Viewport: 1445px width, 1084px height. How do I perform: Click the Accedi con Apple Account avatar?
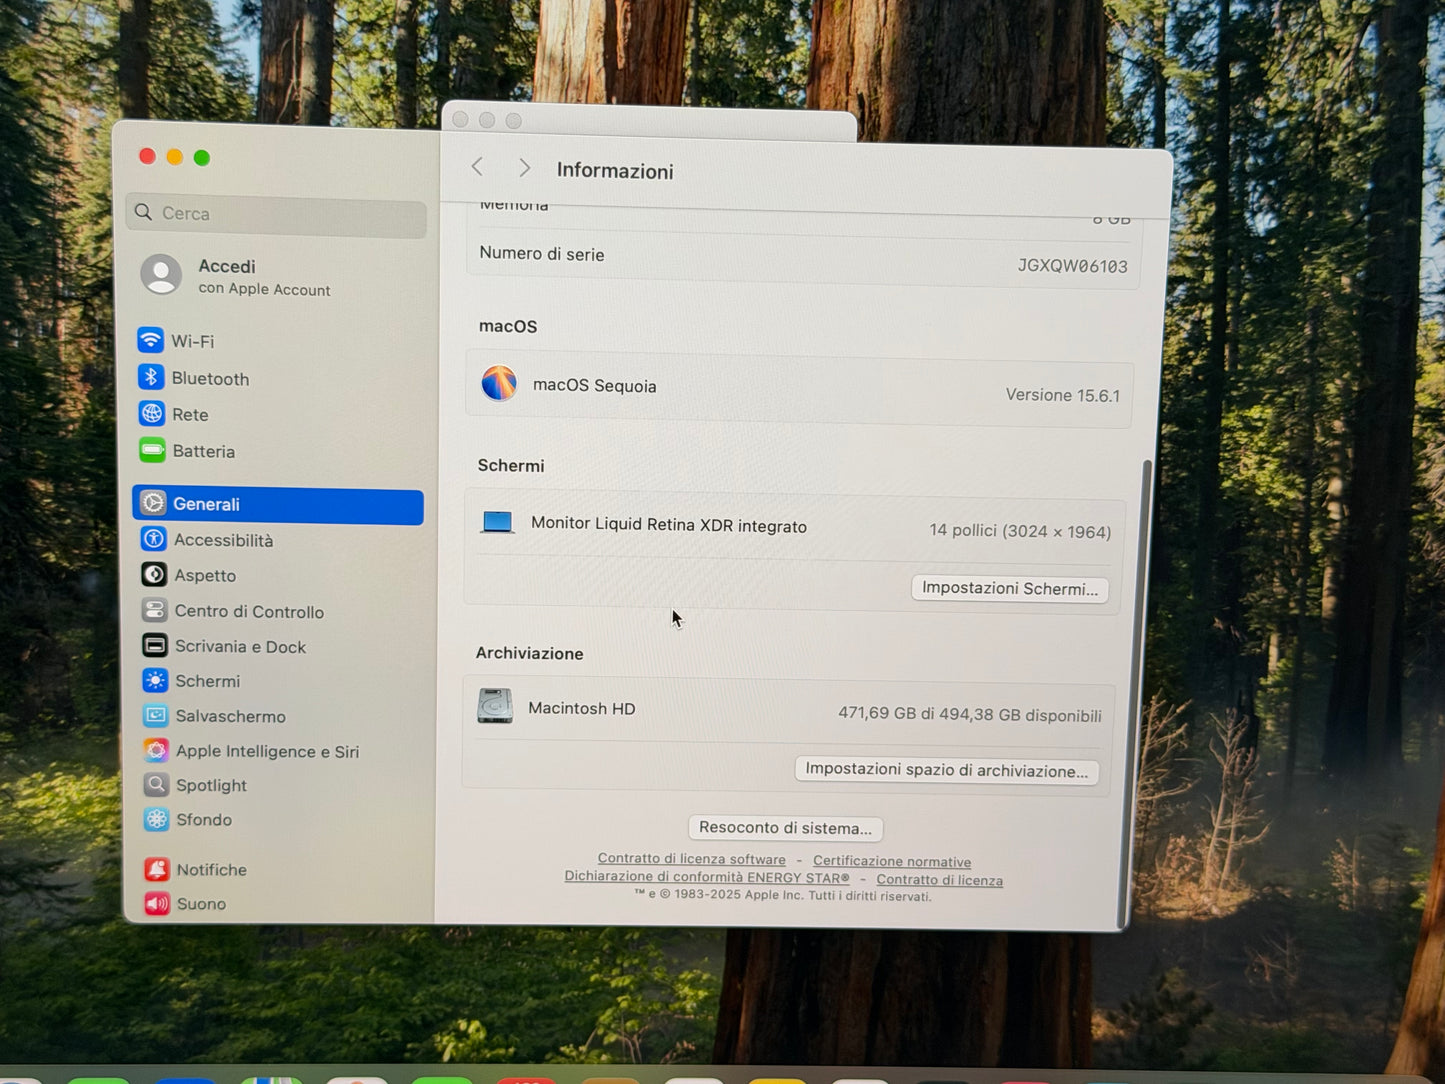[x=161, y=274]
